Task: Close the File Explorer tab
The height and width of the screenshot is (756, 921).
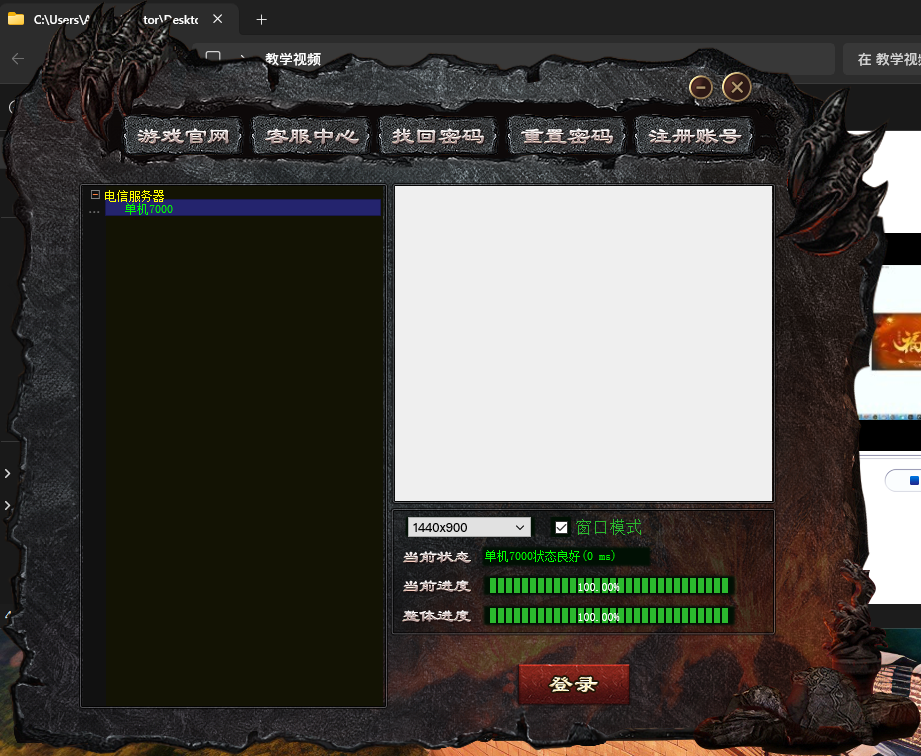Action: tap(217, 19)
